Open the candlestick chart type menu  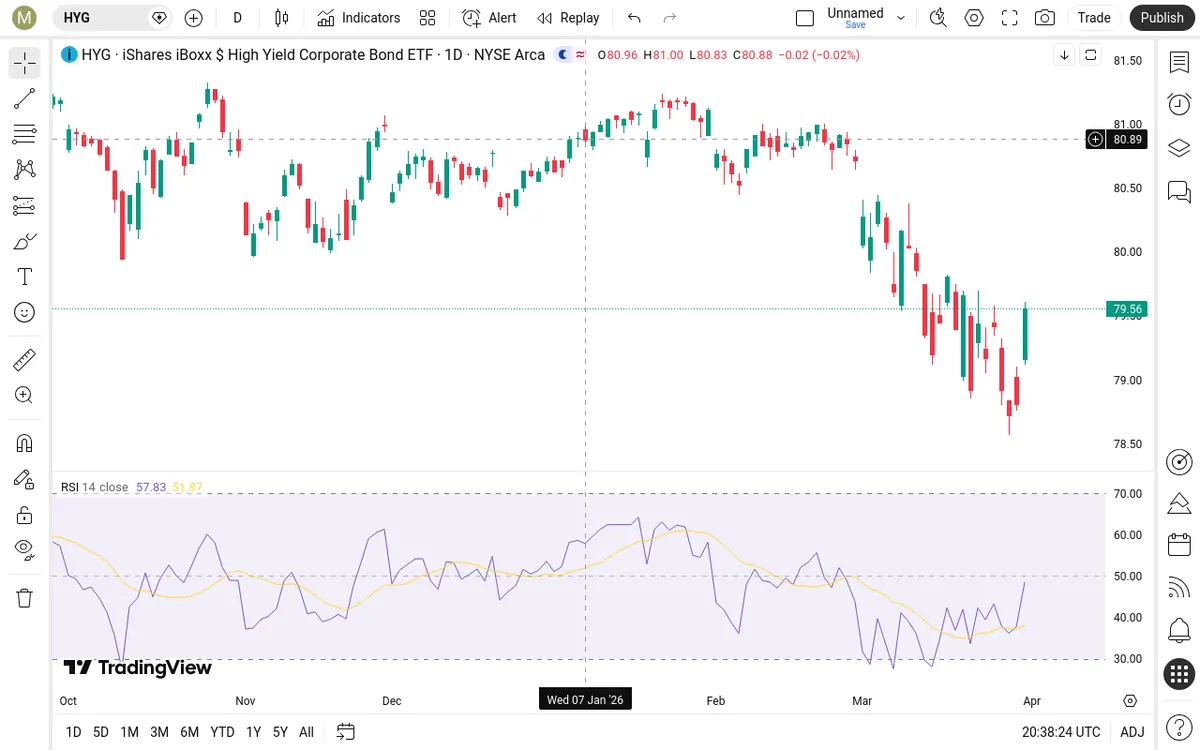(x=281, y=18)
